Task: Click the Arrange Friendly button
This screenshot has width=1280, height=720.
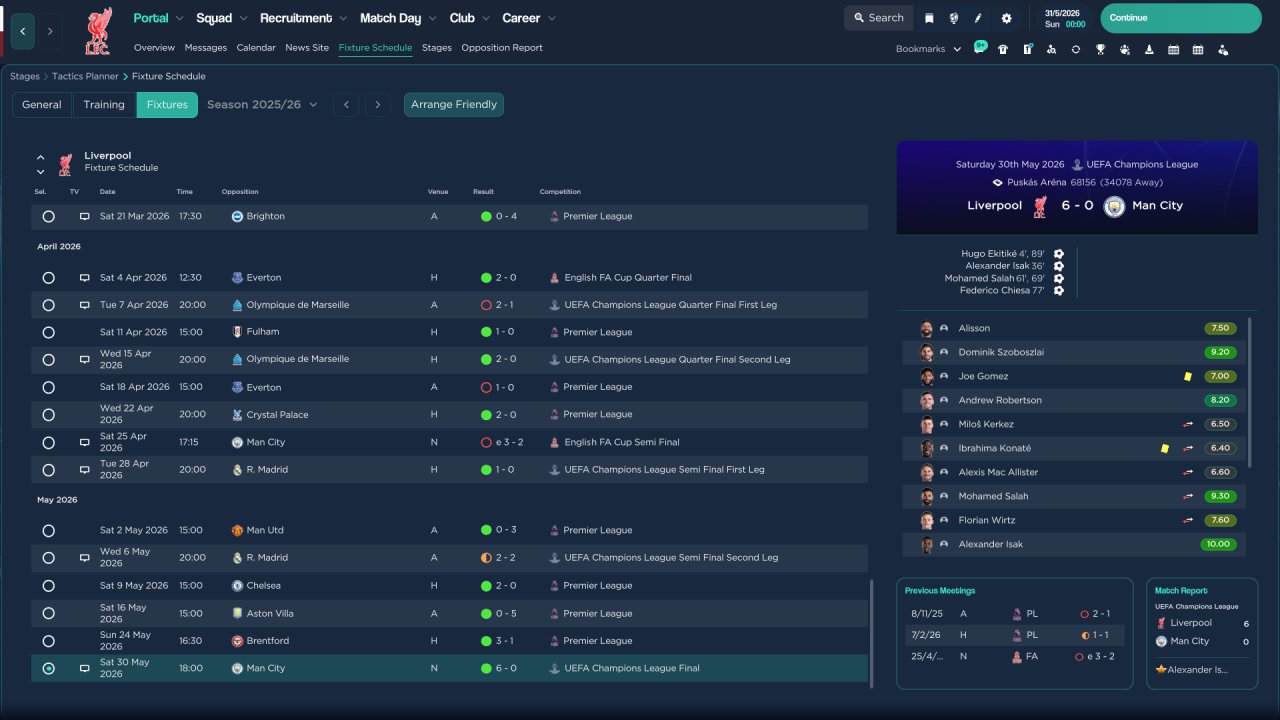Action: 454,104
